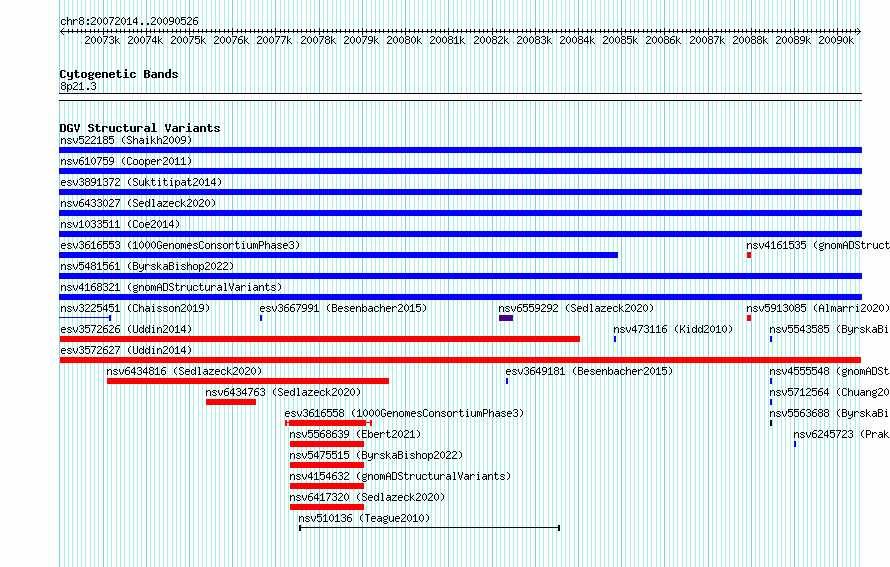Select nsv5543585 variant label
Image resolution: width=890 pixels, height=567 pixels.
pyautogui.click(x=829, y=329)
